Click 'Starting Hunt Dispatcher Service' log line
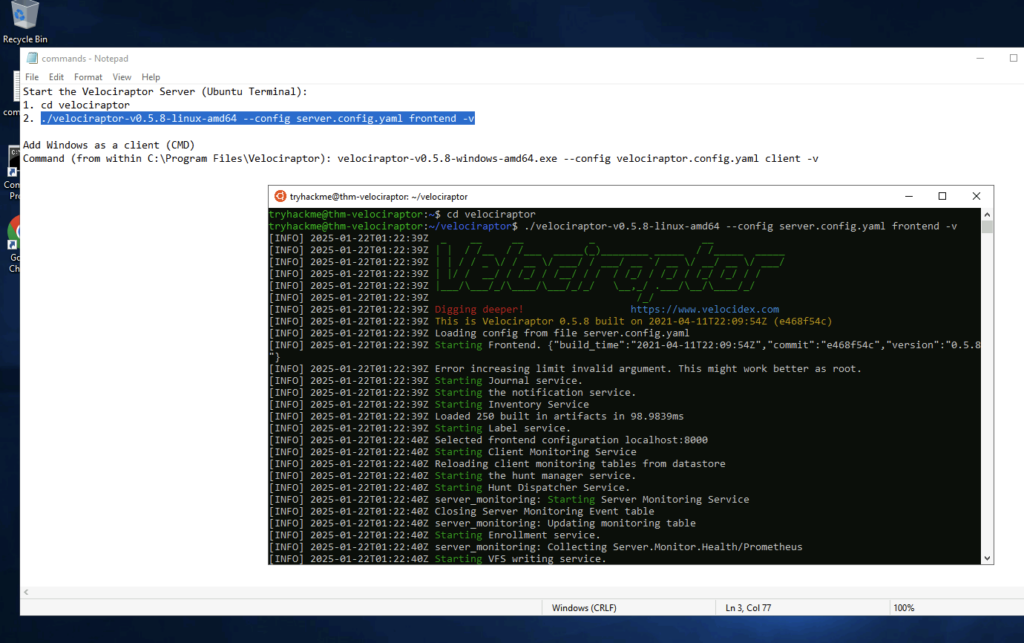This screenshot has width=1024, height=643. tap(449, 488)
